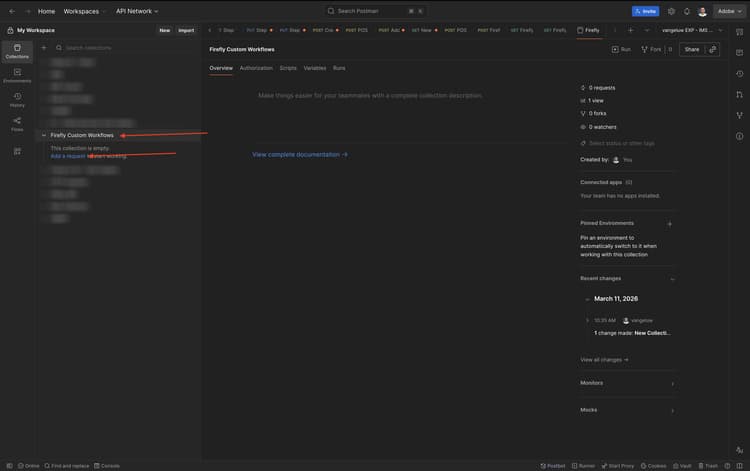Screen dimensions: 750x471
Task: Click the Search Postman bar
Action: 375,11
